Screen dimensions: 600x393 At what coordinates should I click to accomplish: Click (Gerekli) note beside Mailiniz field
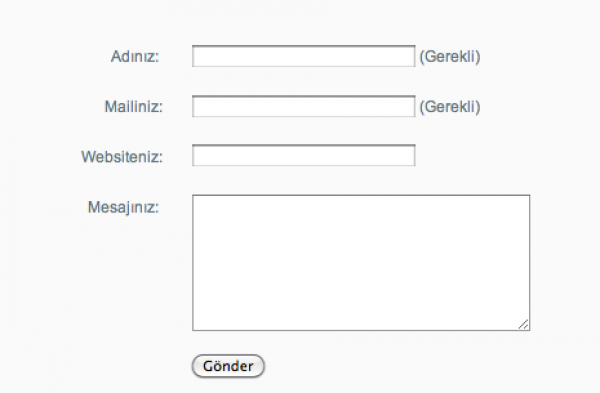pos(450,106)
